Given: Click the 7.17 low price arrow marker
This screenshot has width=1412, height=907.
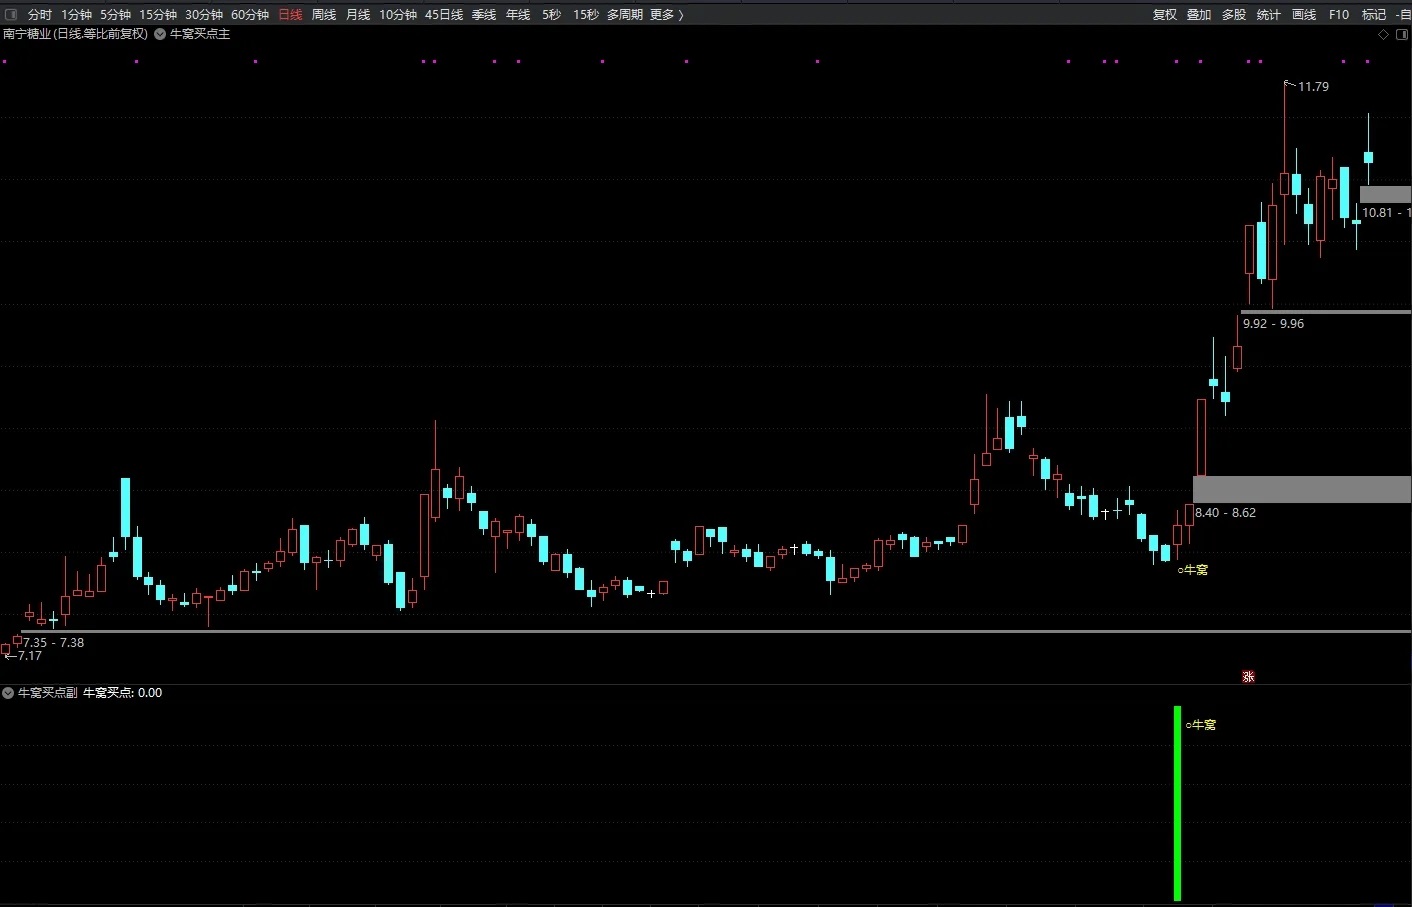Looking at the screenshot, I should point(23,656).
